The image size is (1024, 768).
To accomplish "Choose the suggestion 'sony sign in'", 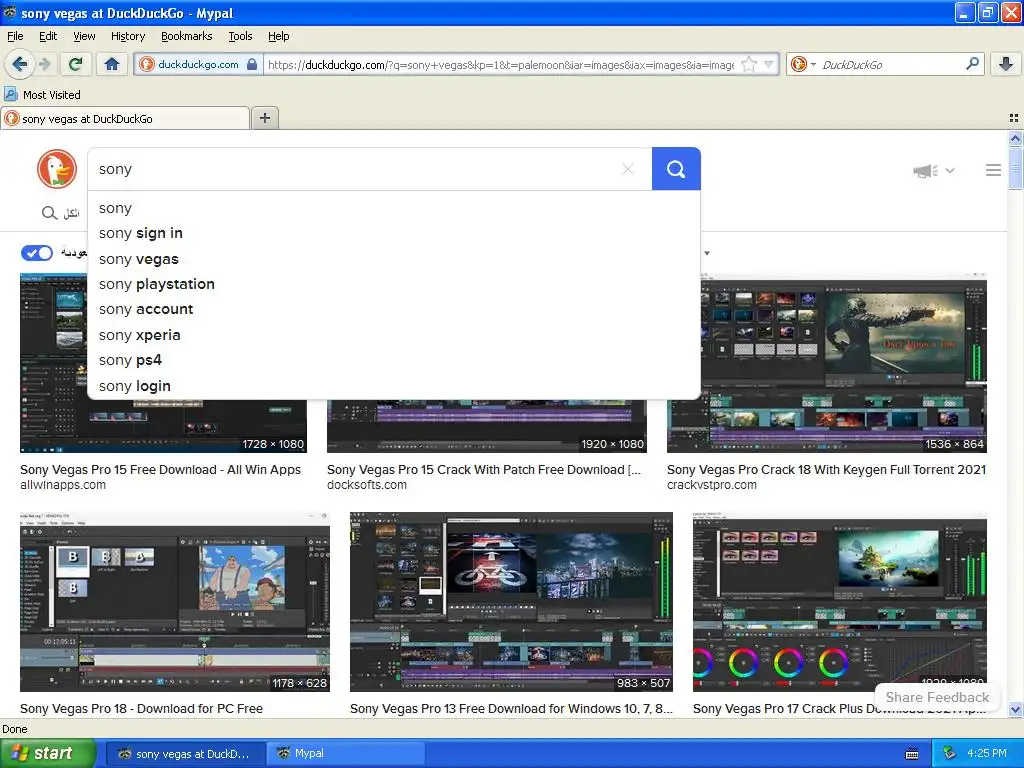I will pos(394,233).
